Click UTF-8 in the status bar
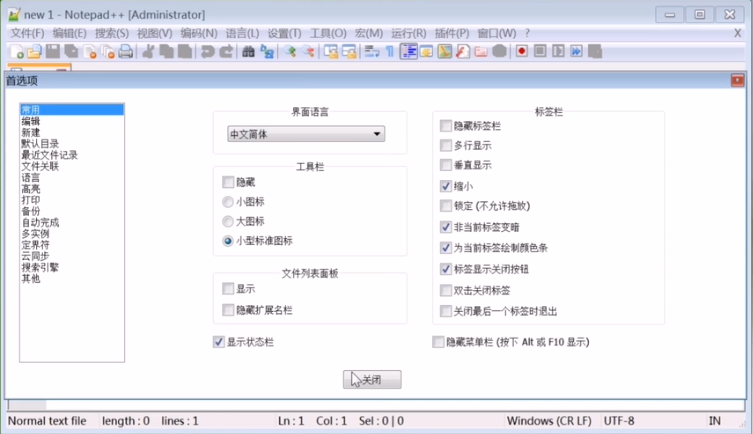The image size is (753, 434). click(619, 421)
